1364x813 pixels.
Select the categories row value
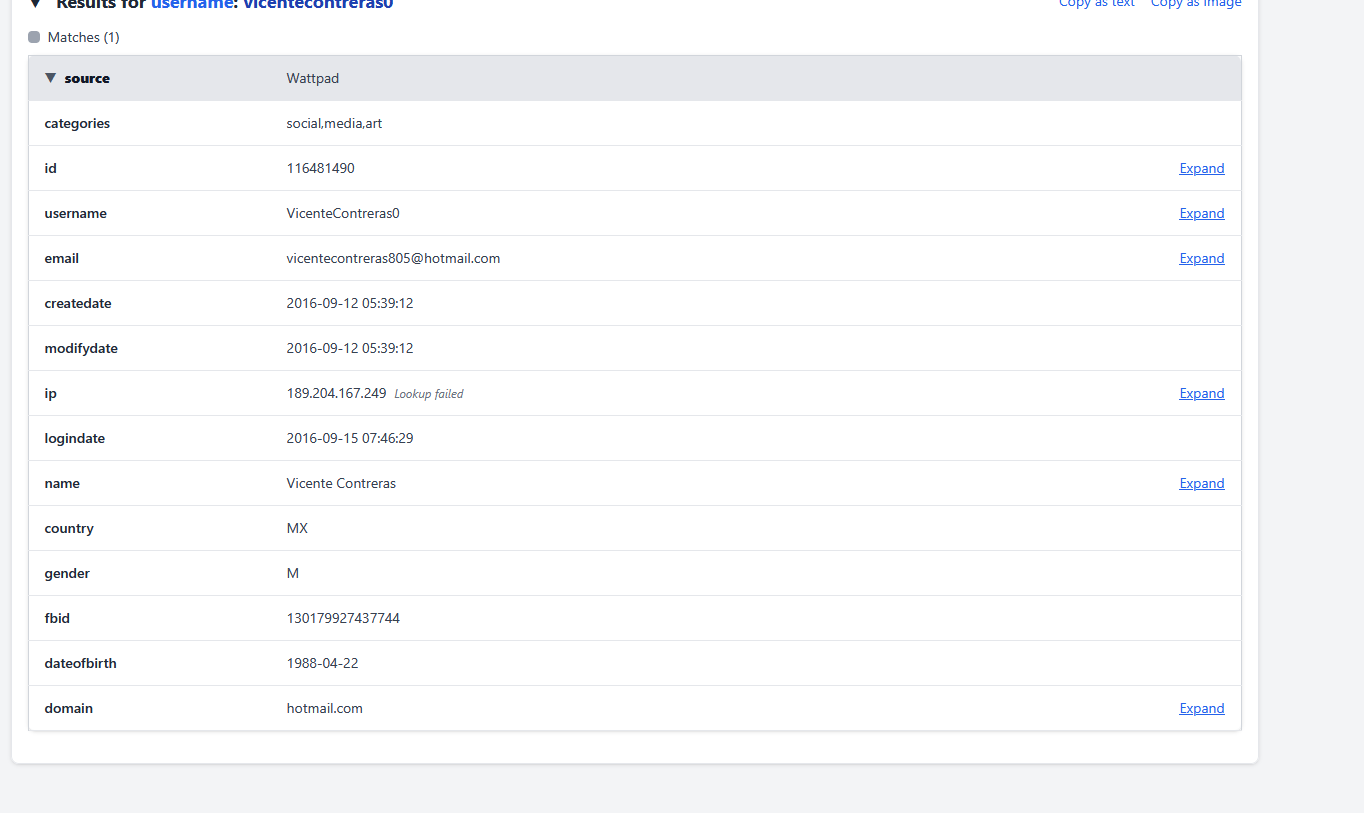[x=334, y=123]
